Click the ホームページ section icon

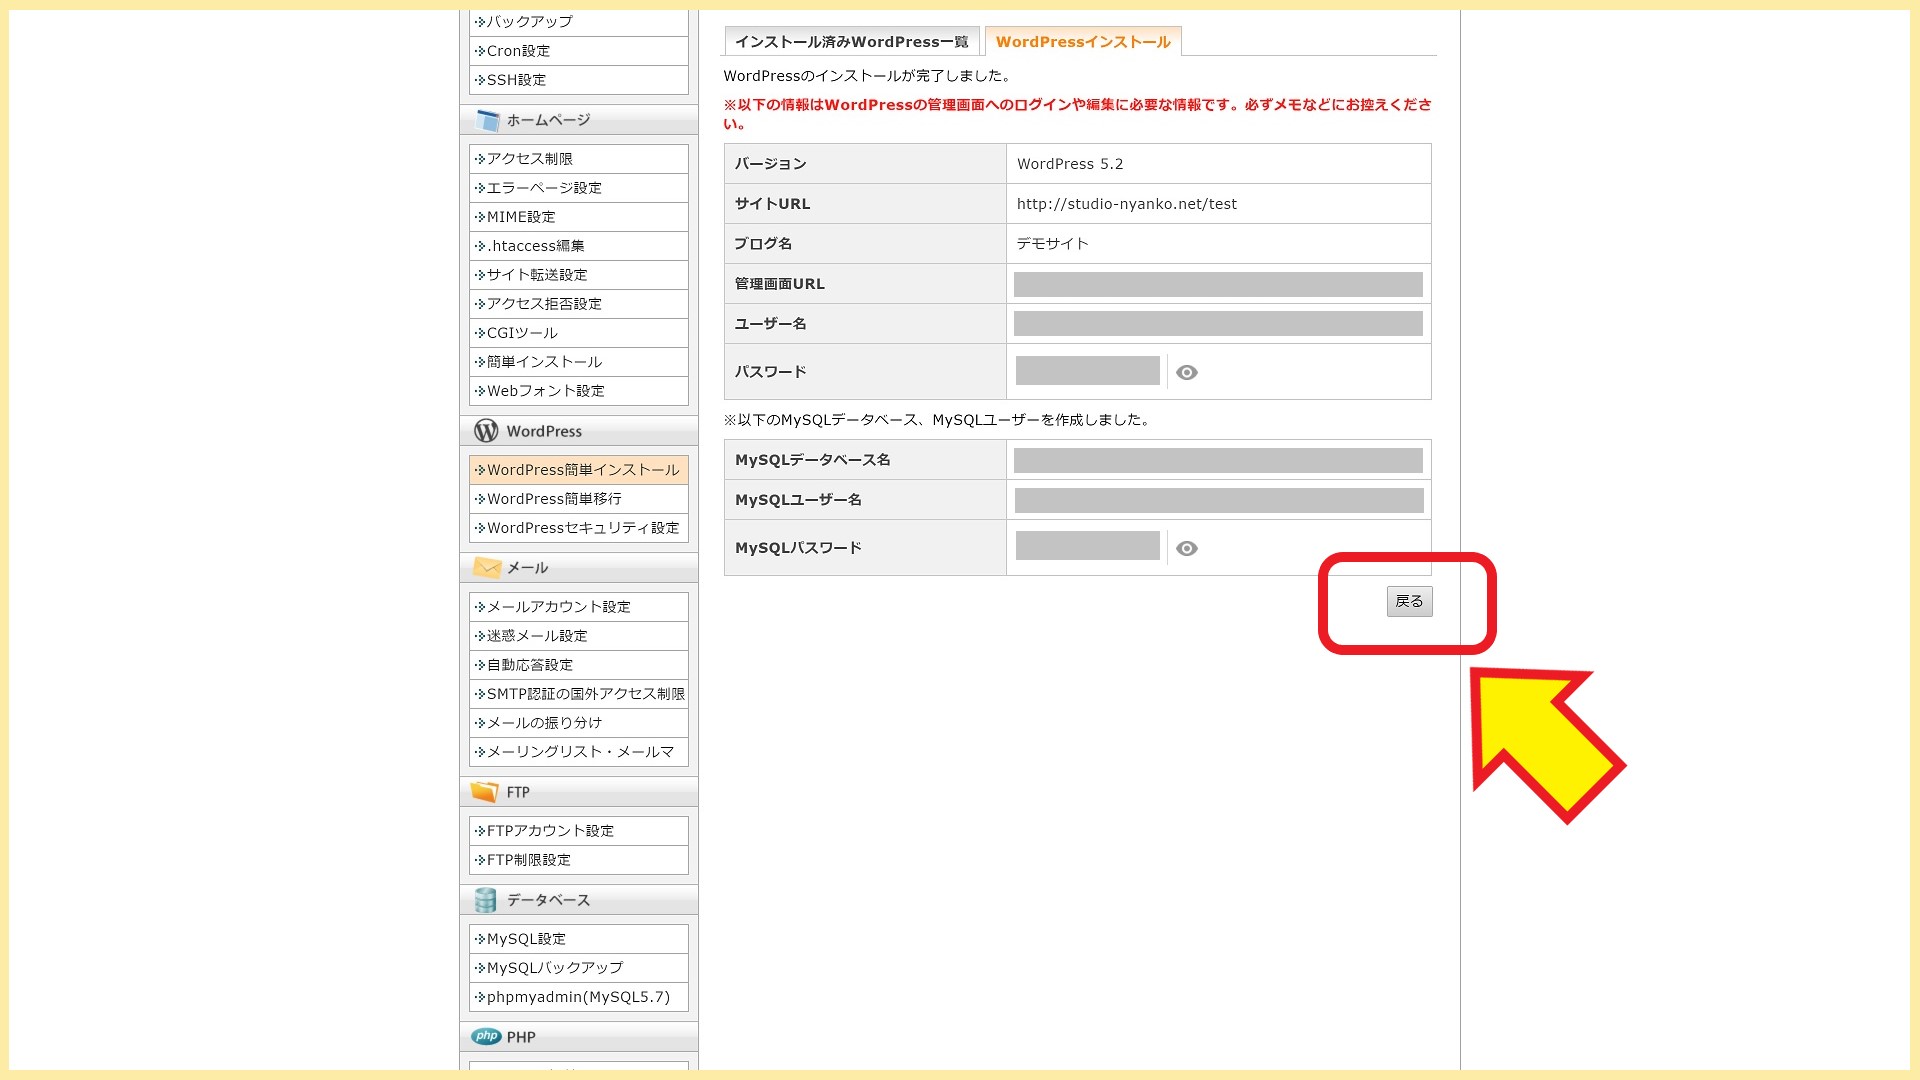[x=488, y=120]
